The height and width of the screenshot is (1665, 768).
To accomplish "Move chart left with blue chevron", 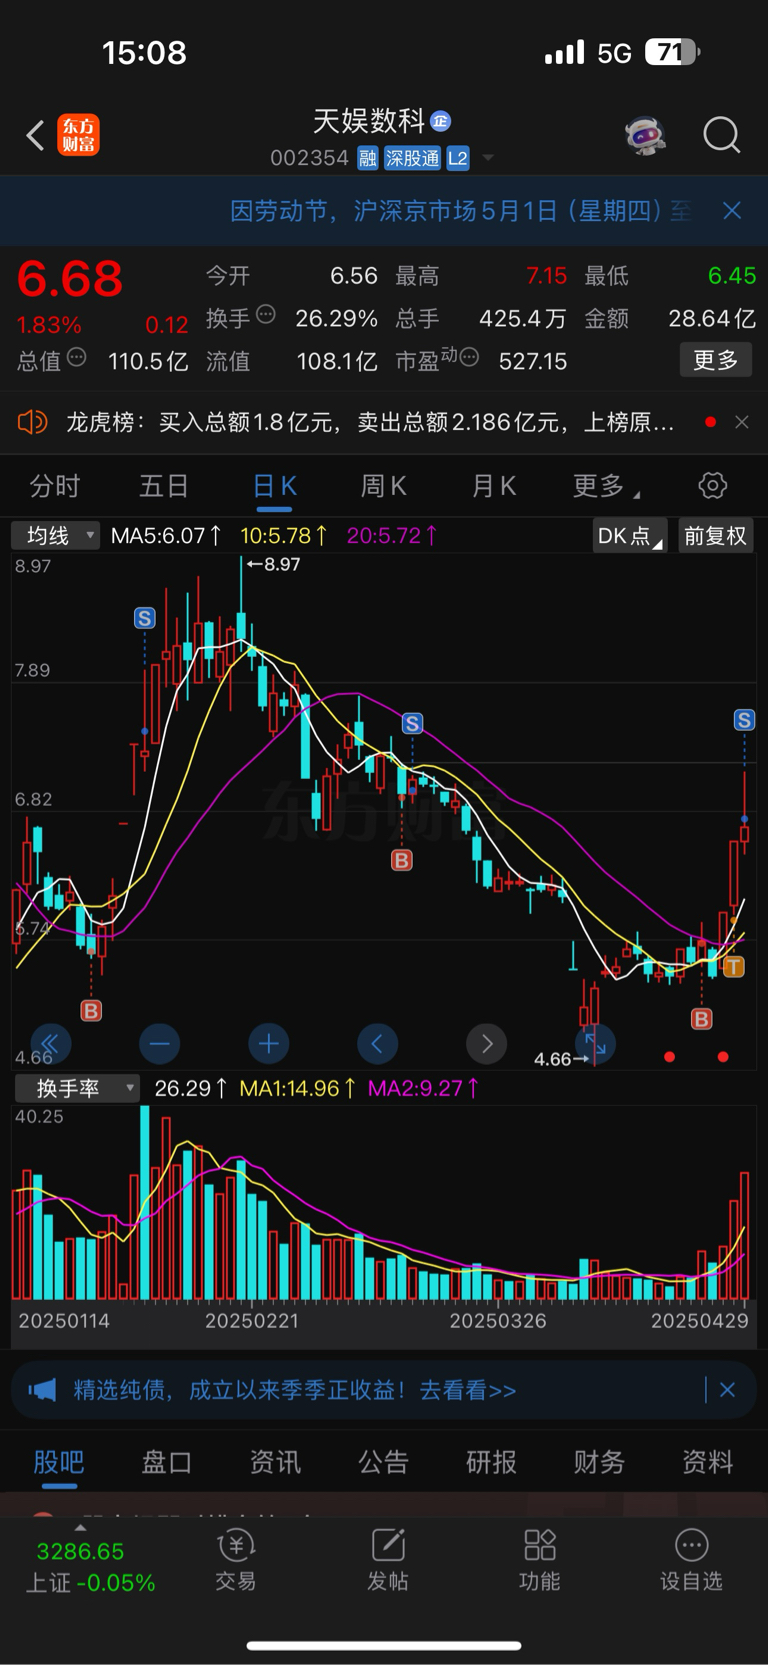I will [377, 1045].
